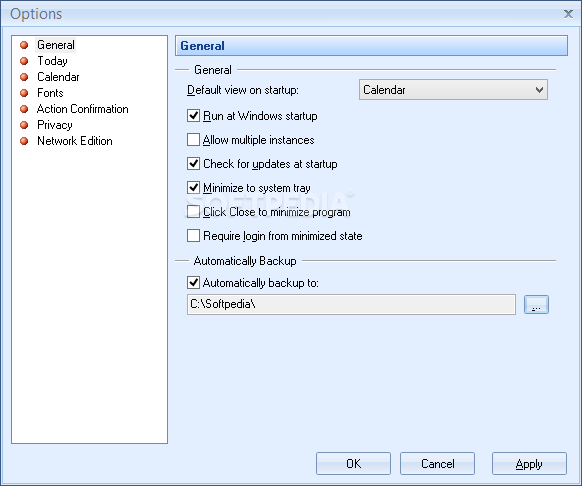The height and width of the screenshot is (486, 582).
Task: Turn off Automatically backup to option
Action: (x=193, y=283)
